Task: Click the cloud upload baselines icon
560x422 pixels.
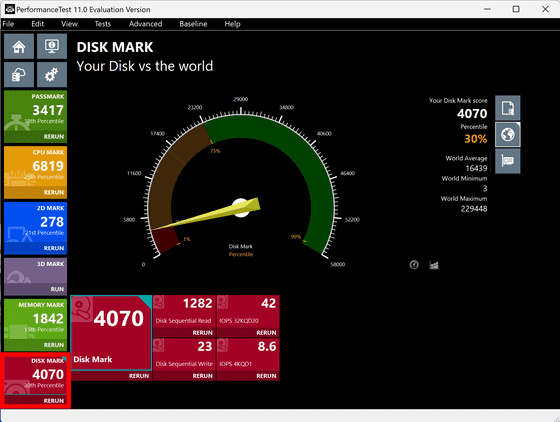Action: click(x=19, y=75)
